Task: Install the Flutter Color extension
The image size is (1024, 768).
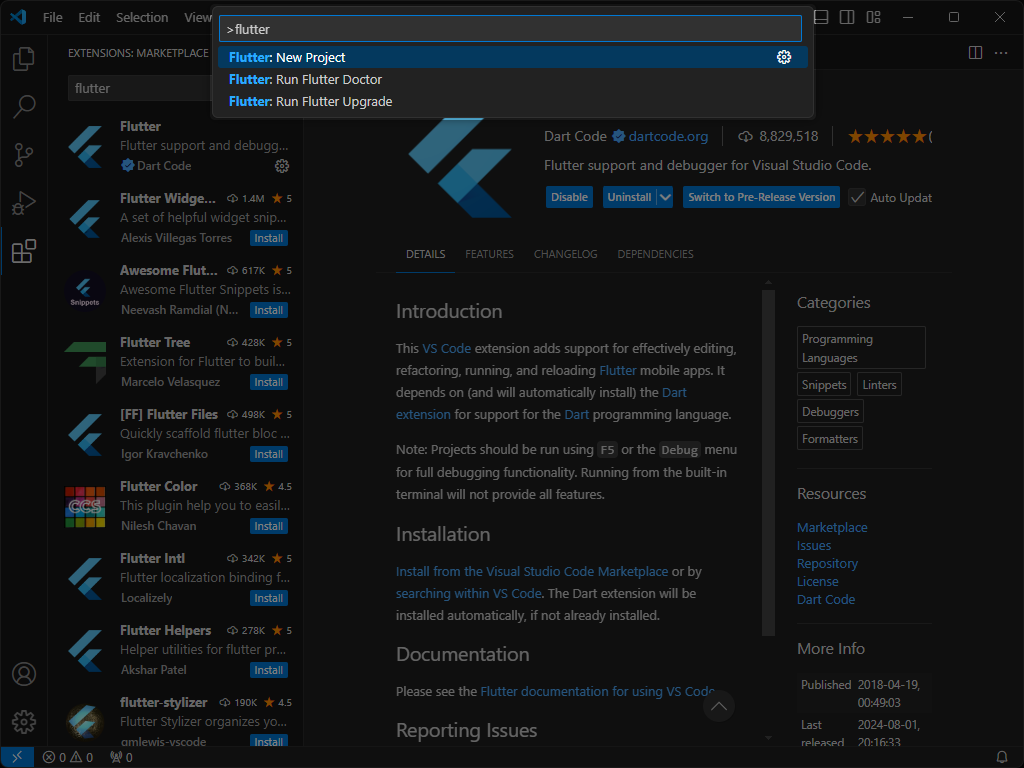Action: point(268,526)
